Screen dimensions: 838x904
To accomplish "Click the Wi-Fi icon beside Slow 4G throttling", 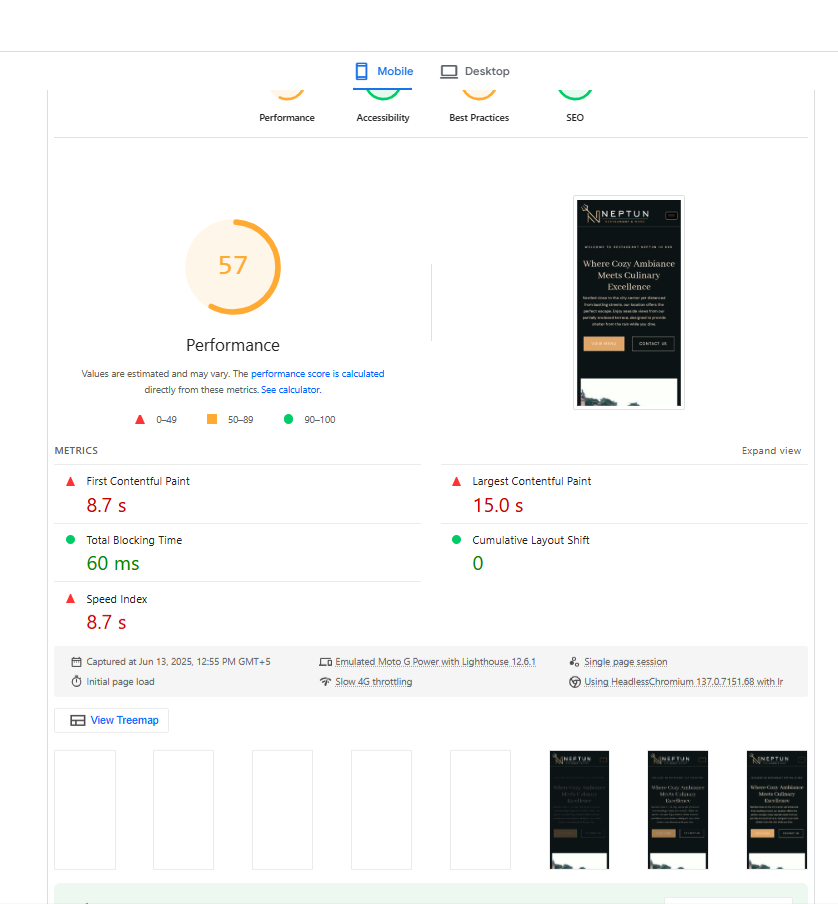I will (x=326, y=681).
